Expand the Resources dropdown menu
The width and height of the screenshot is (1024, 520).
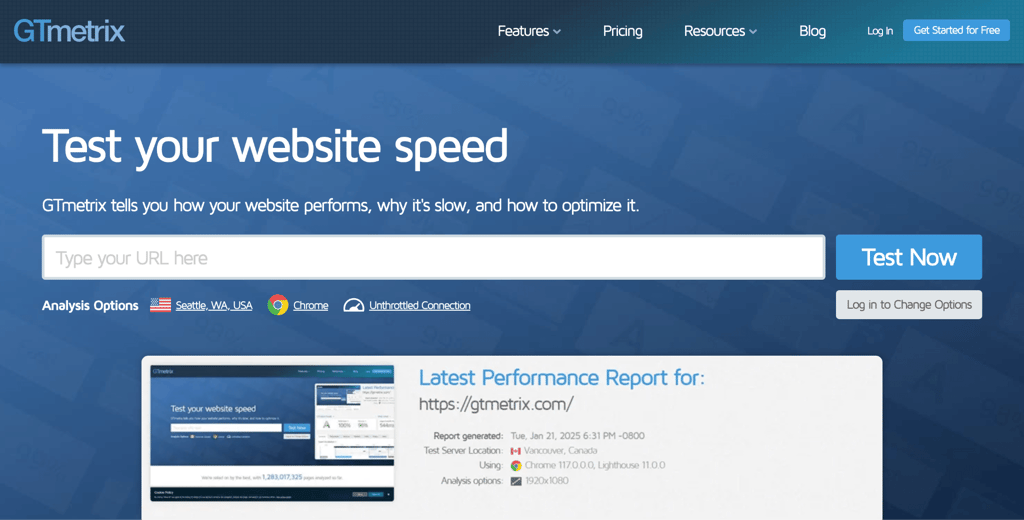click(720, 31)
